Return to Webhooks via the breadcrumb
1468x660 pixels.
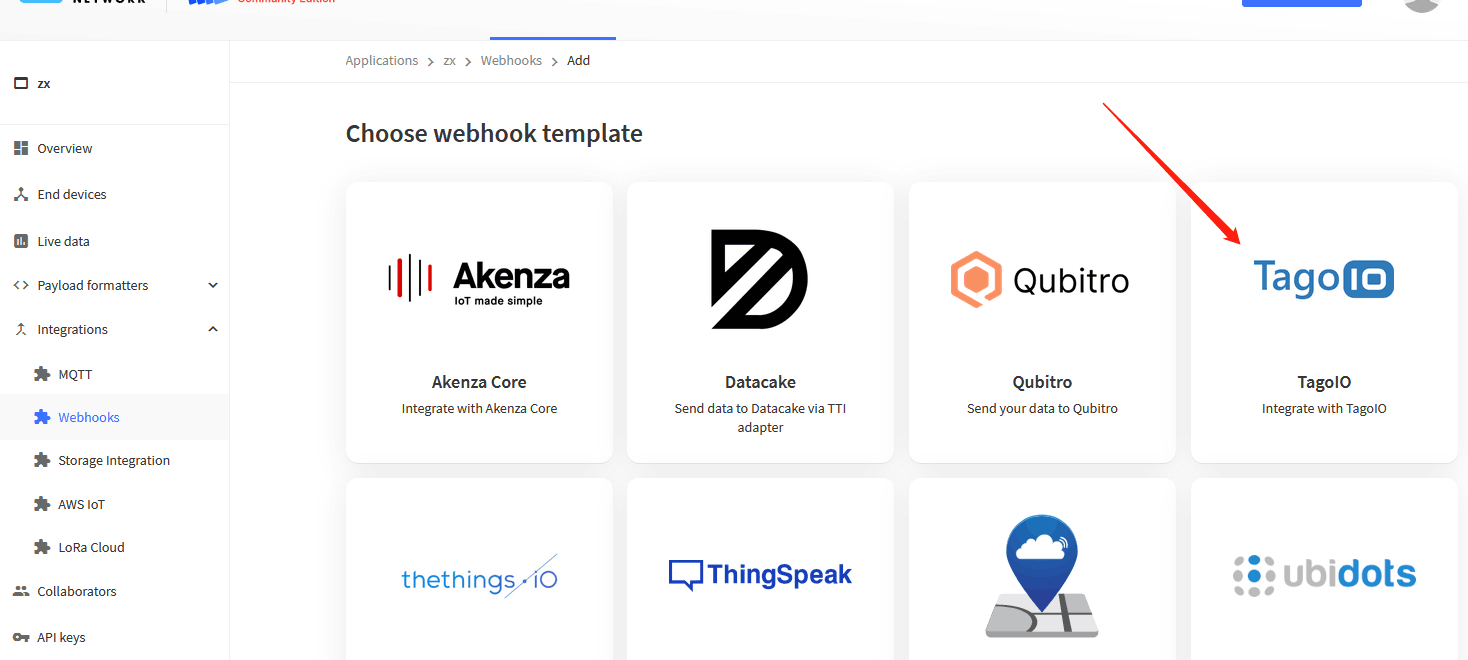[x=511, y=61]
